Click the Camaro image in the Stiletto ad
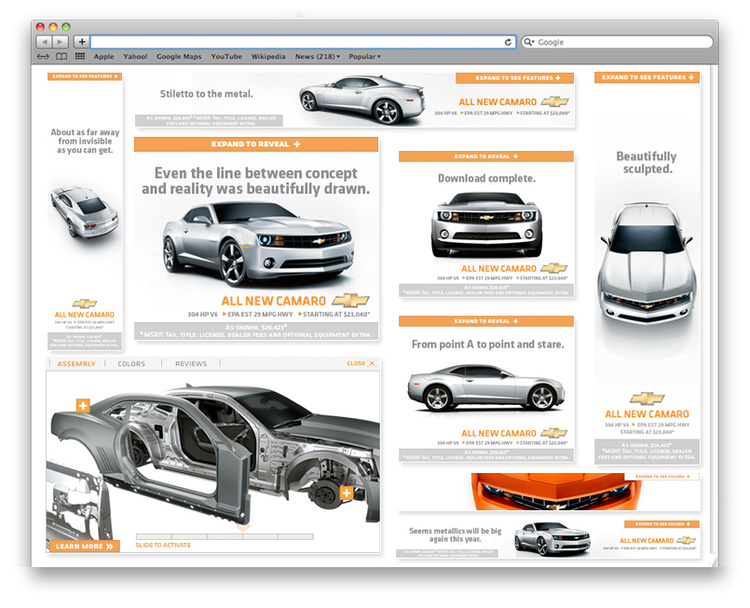The width and height of the screenshot is (750, 608). click(362, 99)
